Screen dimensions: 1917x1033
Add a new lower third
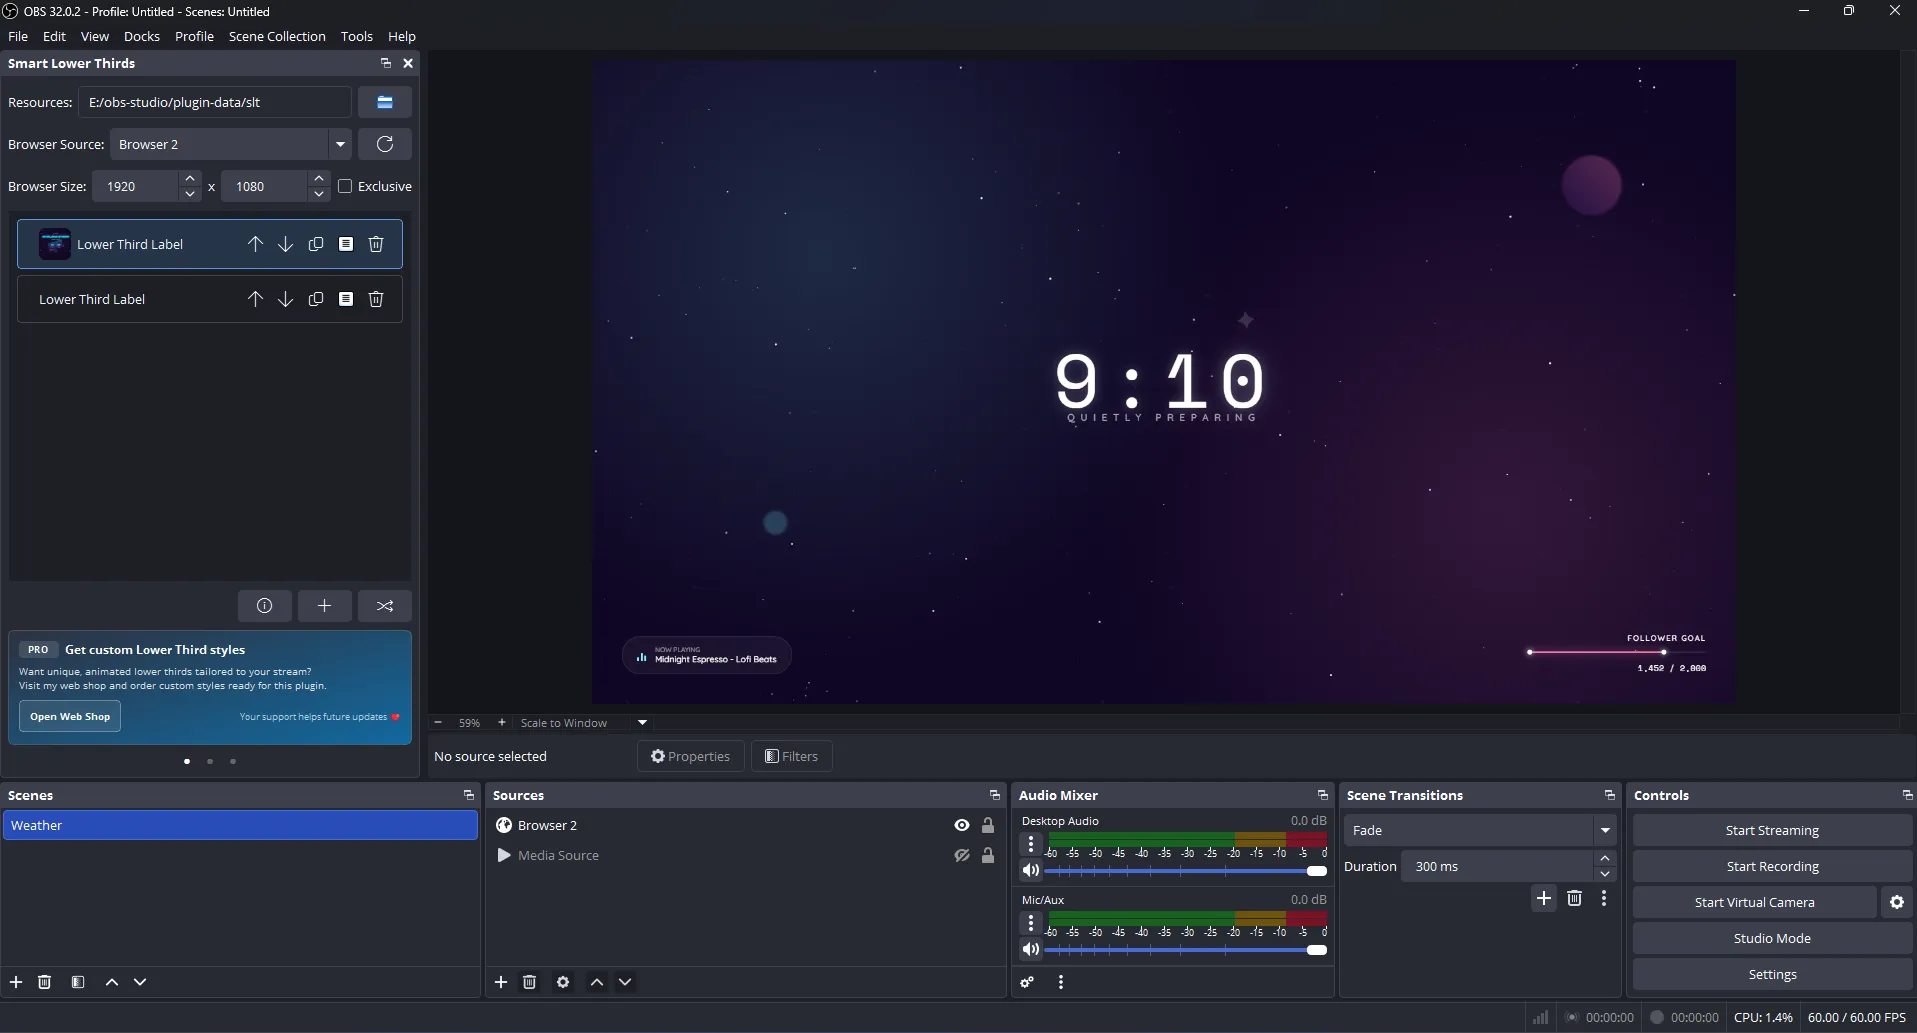click(324, 605)
